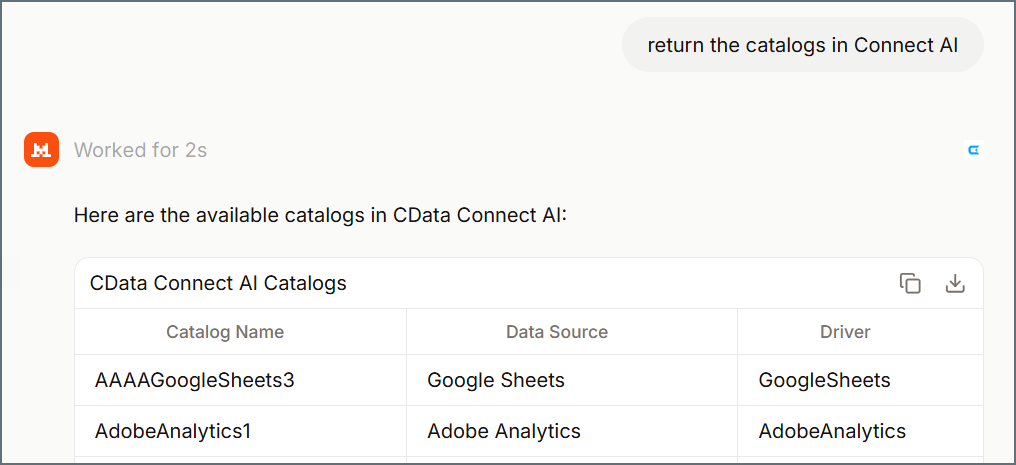
Task: Select the AAAAGoogleSheets3 catalog cell
Action: click(x=195, y=380)
